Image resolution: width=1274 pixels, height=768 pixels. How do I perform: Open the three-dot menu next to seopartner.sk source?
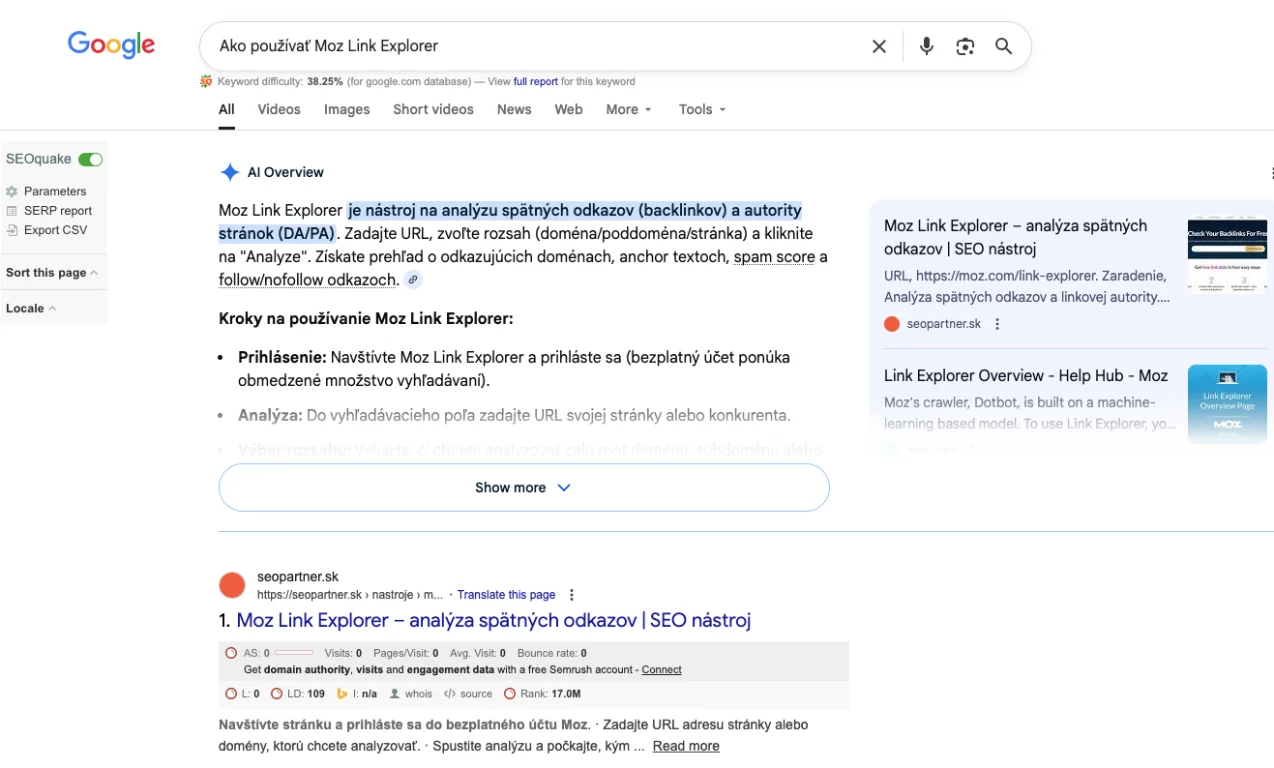click(x=997, y=324)
